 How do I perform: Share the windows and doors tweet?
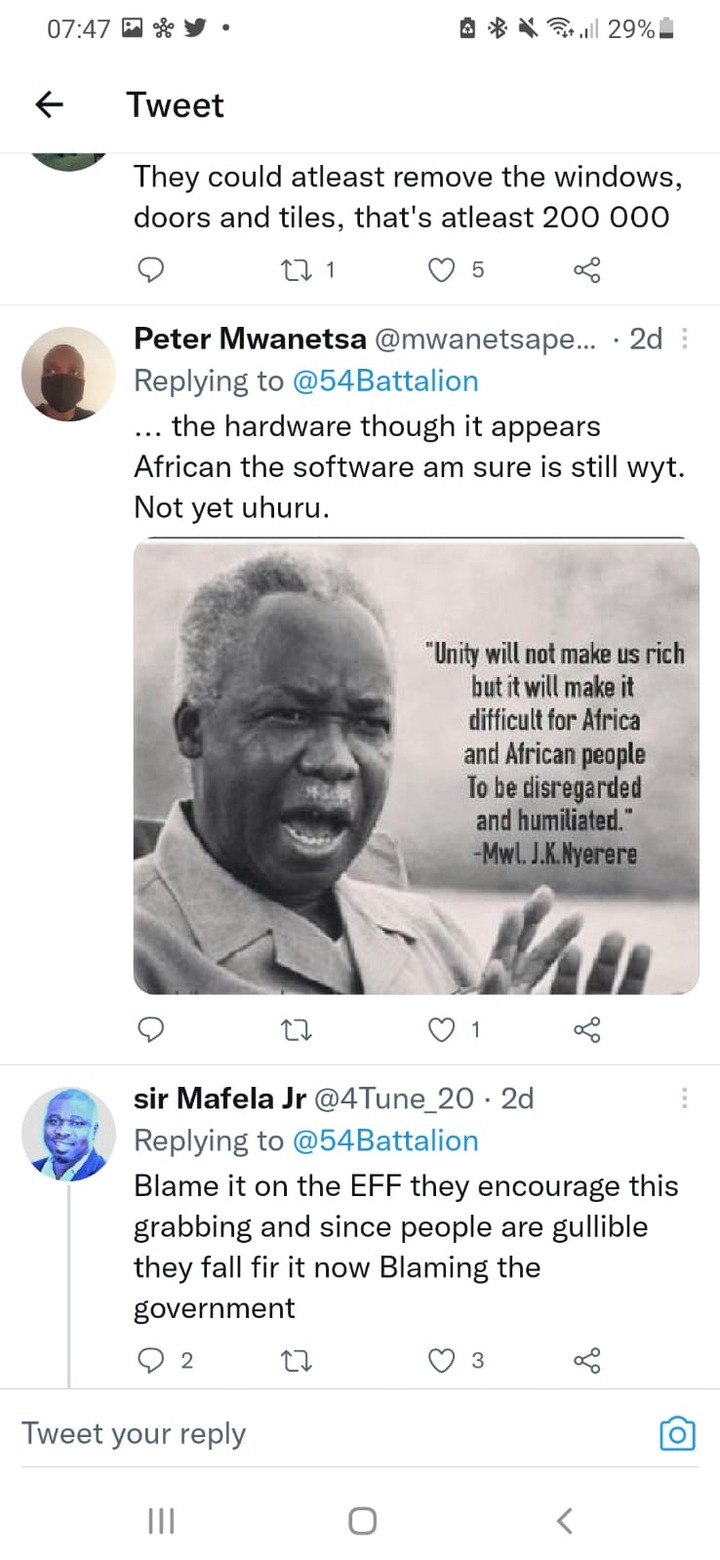click(x=587, y=268)
